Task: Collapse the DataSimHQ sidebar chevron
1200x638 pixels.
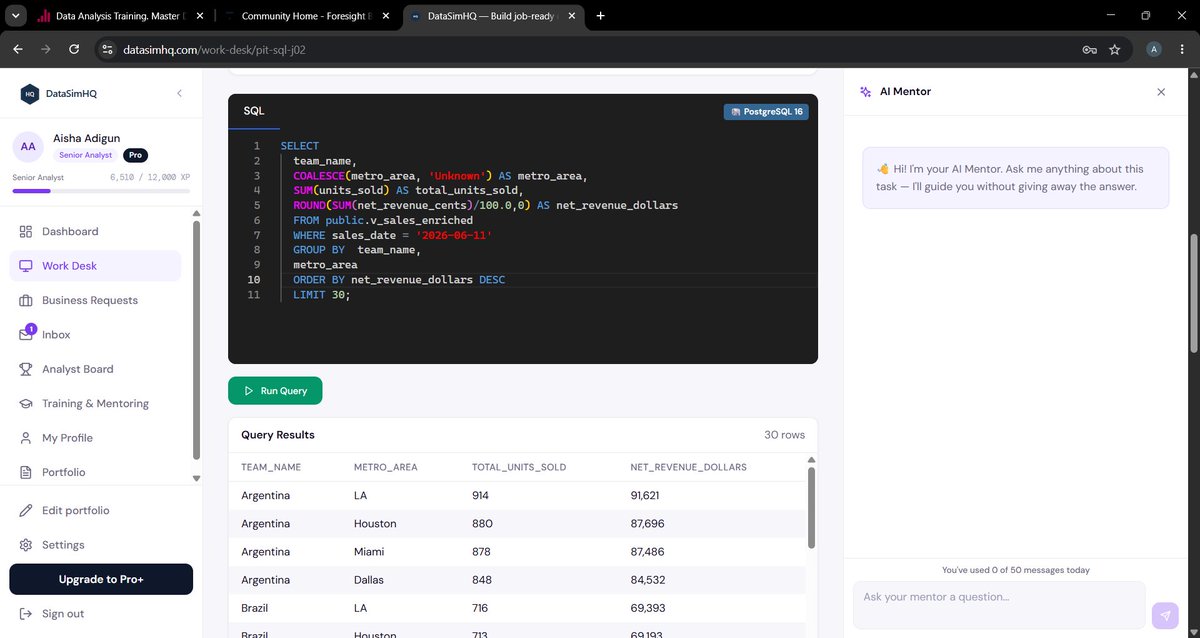Action: [179, 93]
